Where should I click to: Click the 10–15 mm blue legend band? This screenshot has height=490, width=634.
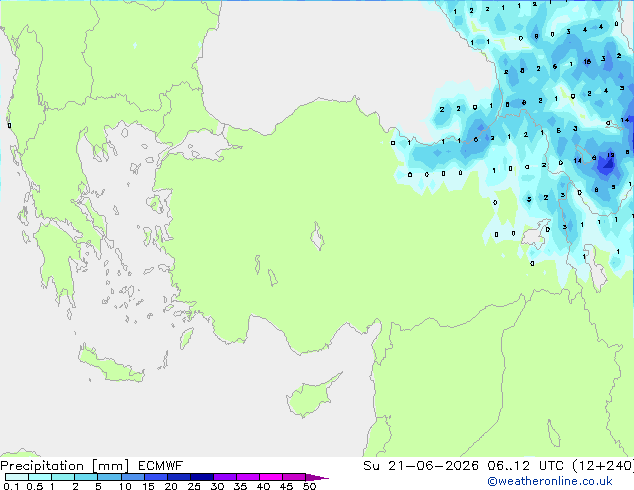(x=132, y=477)
